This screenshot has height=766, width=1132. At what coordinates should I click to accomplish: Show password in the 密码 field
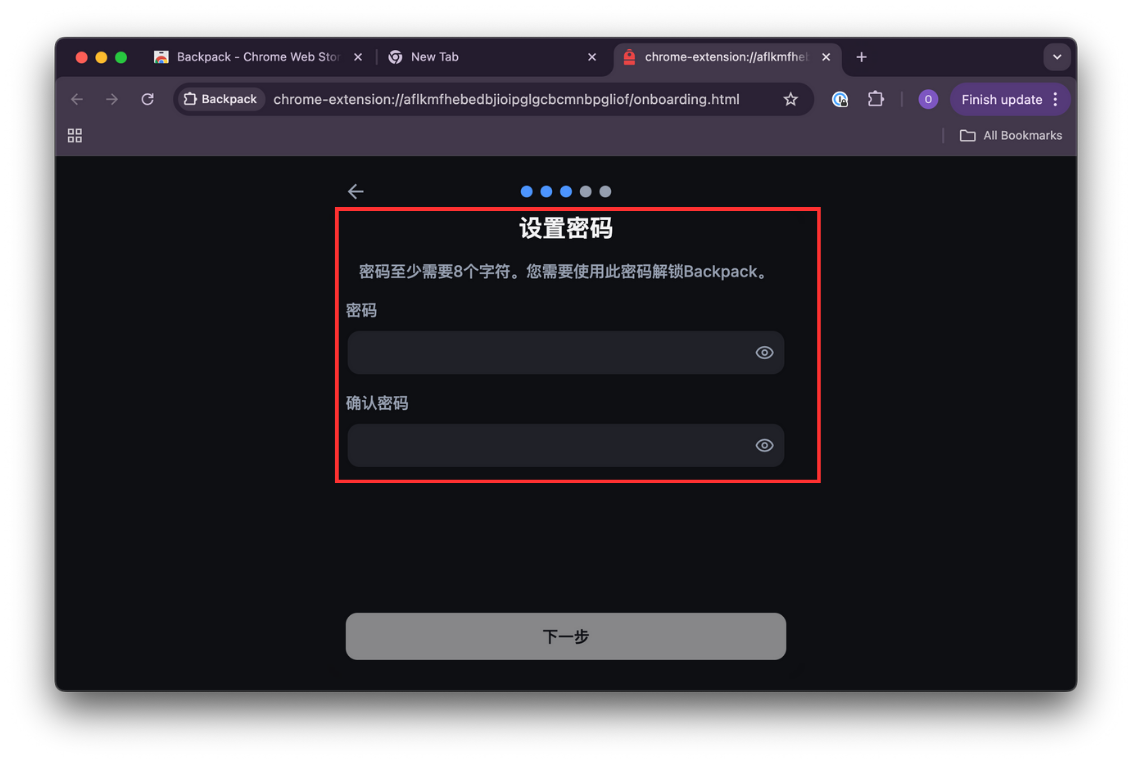tap(764, 352)
